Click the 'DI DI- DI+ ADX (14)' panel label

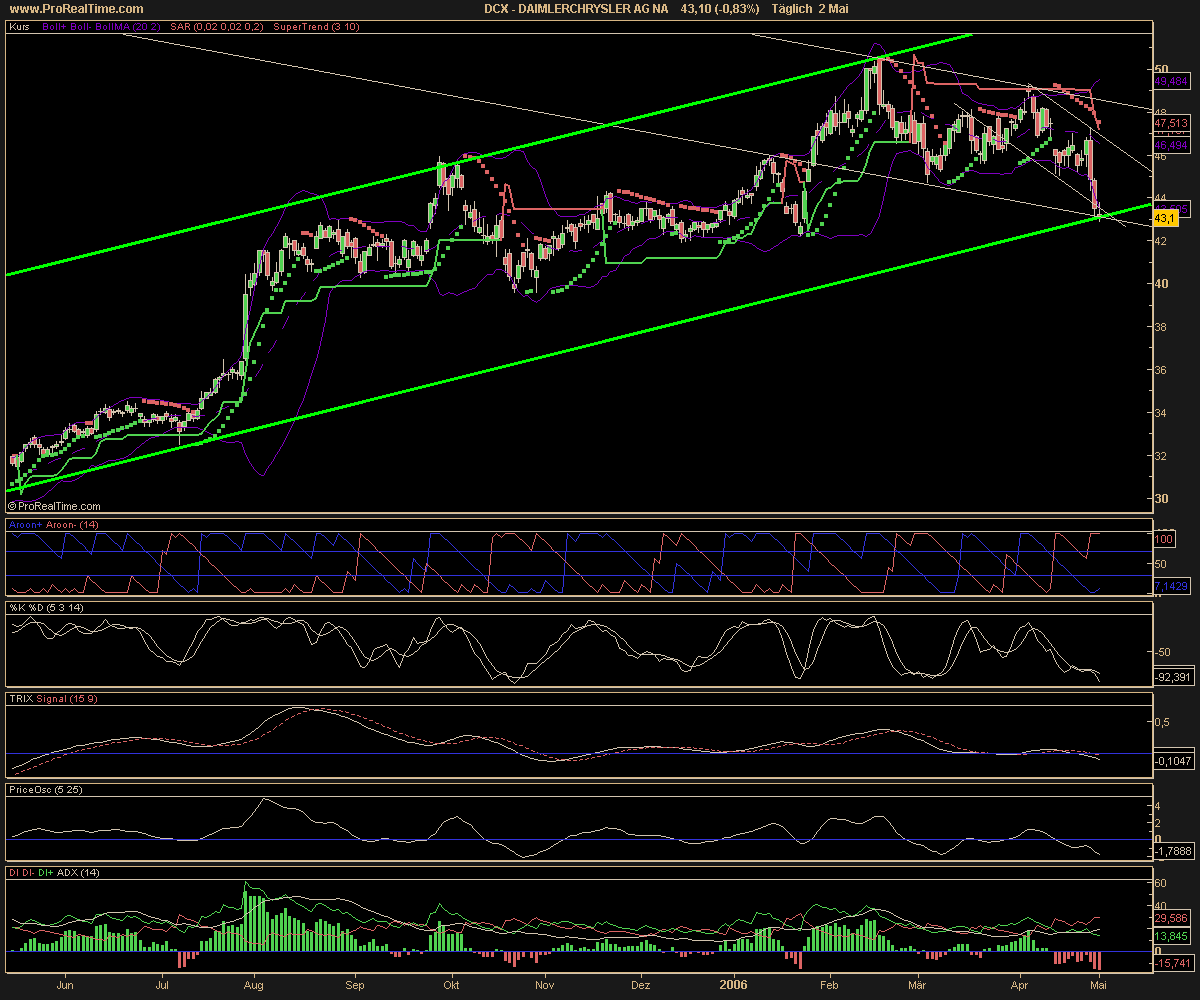click(52, 873)
